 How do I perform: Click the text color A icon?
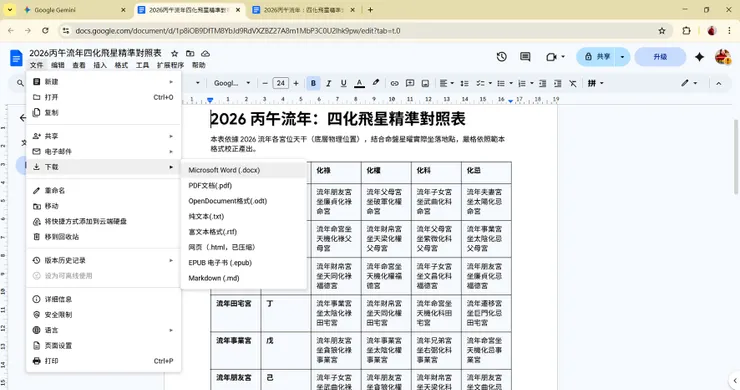tap(359, 83)
